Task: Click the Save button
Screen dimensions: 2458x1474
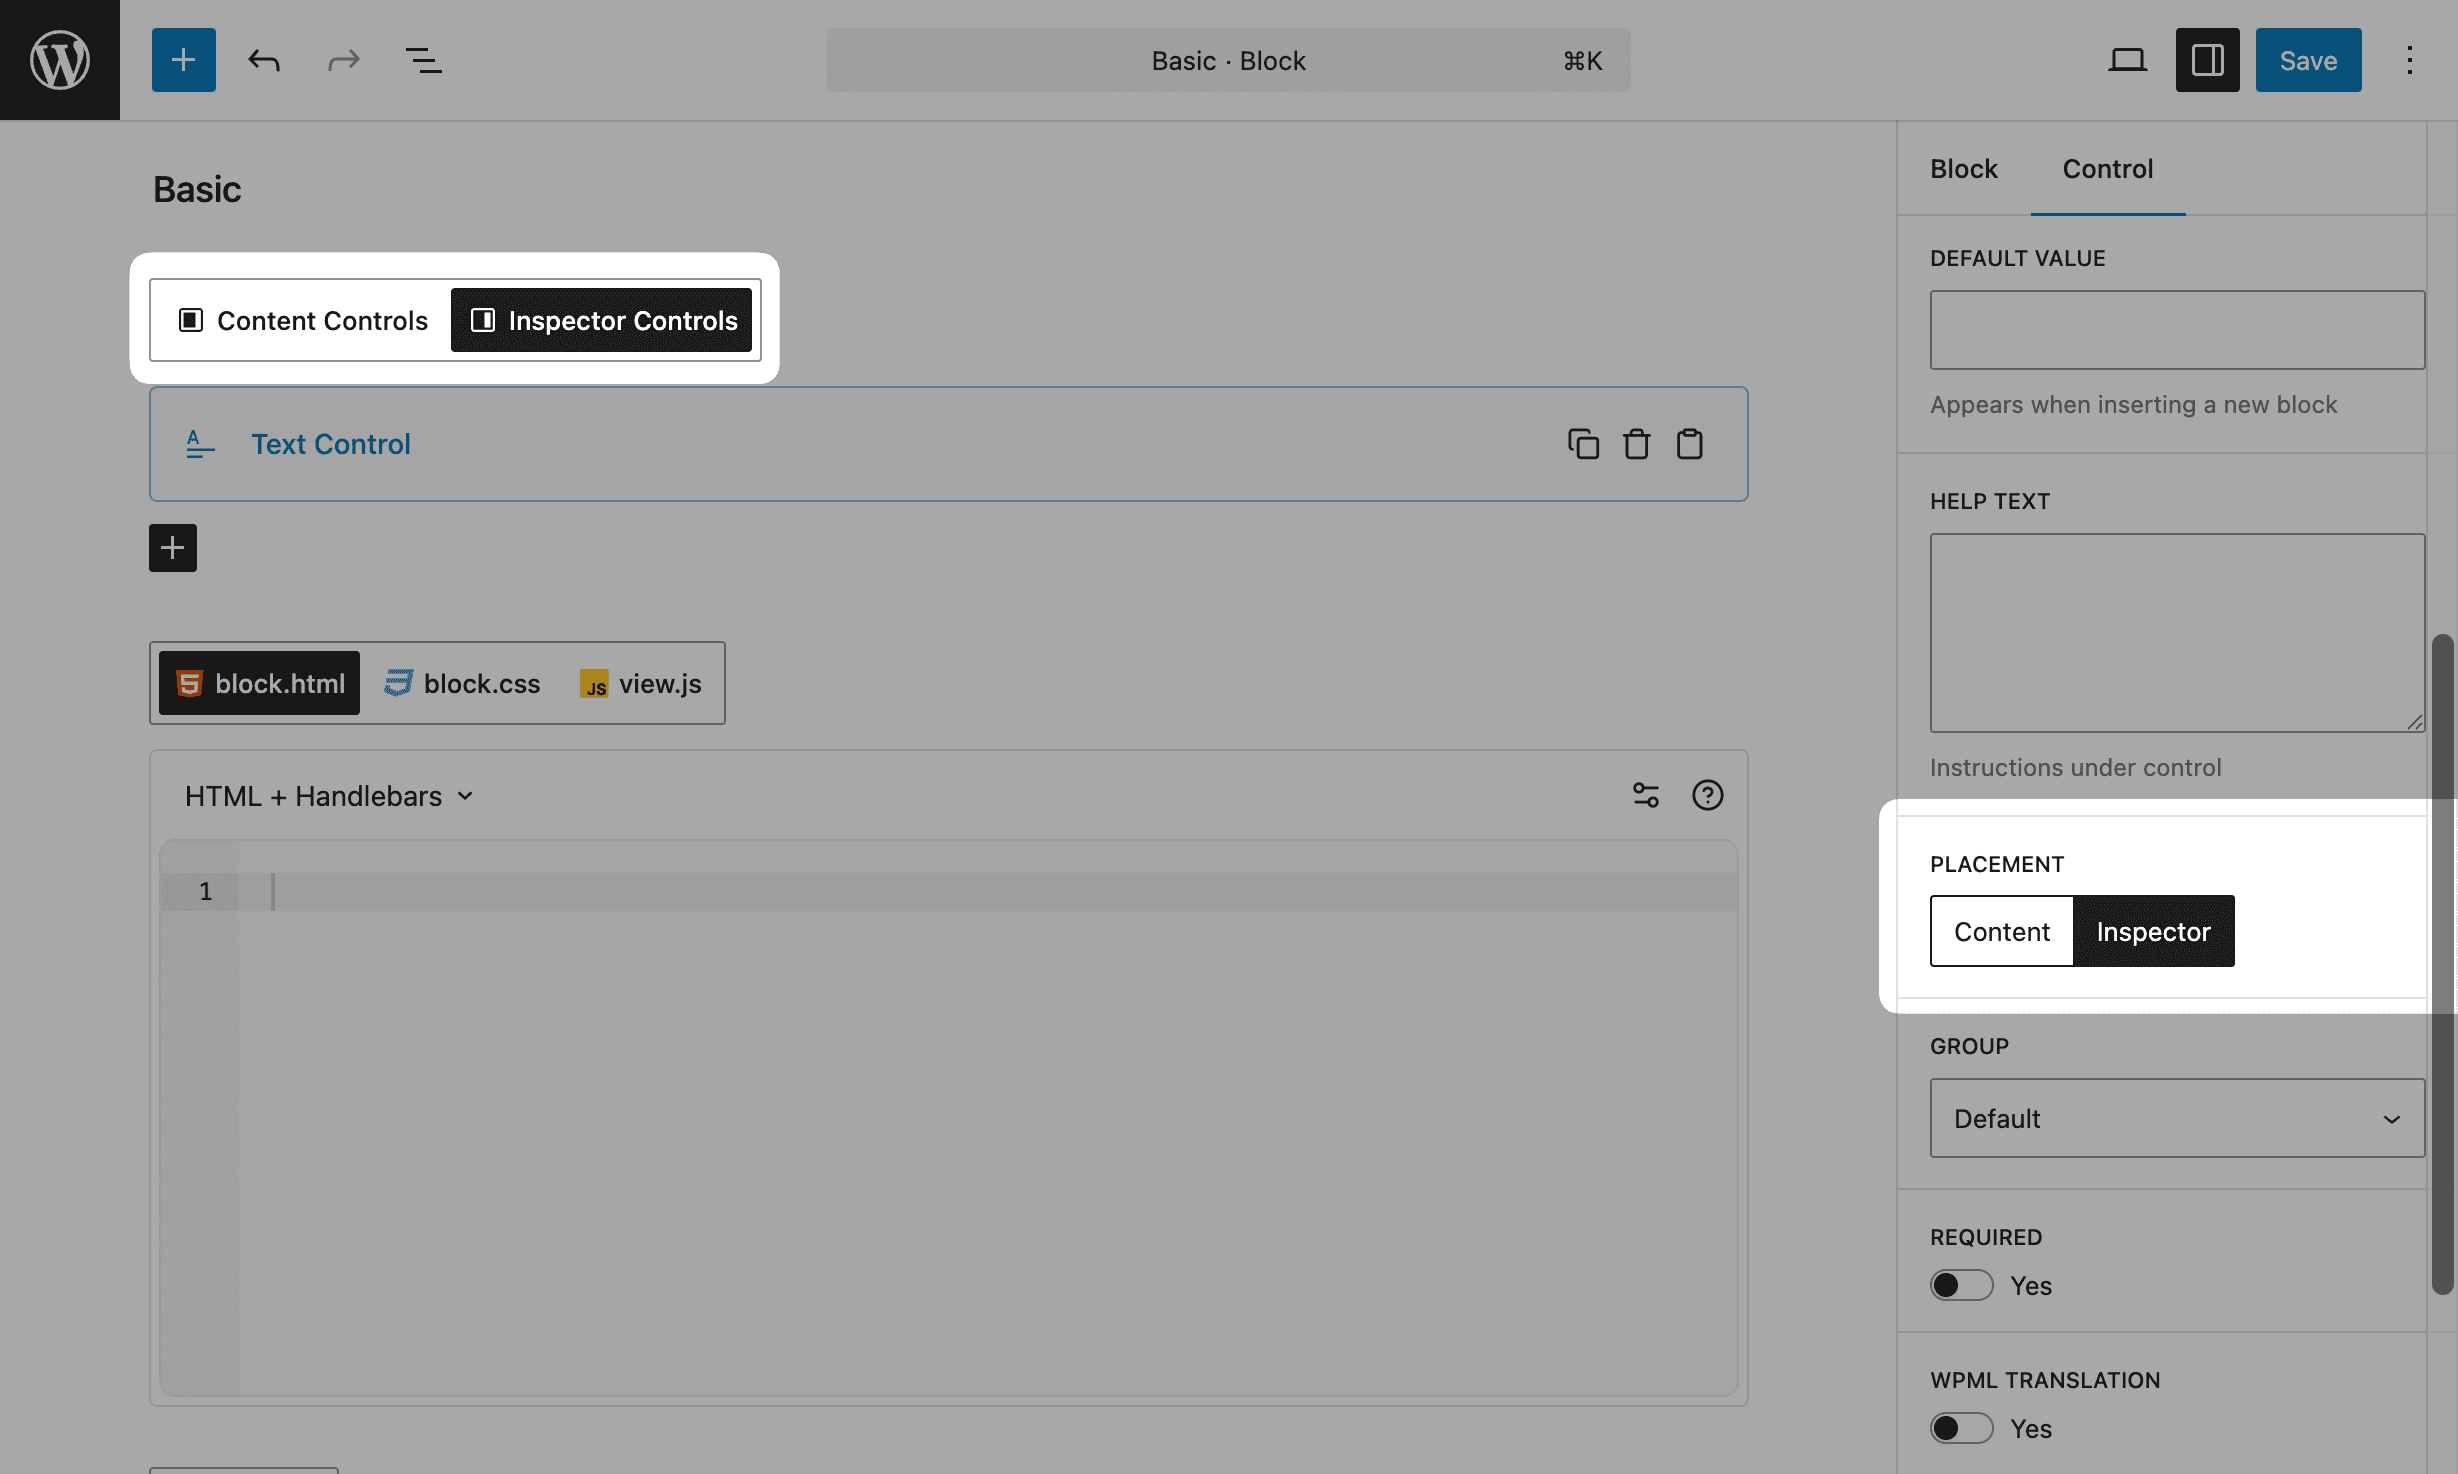Action: click(2307, 60)
